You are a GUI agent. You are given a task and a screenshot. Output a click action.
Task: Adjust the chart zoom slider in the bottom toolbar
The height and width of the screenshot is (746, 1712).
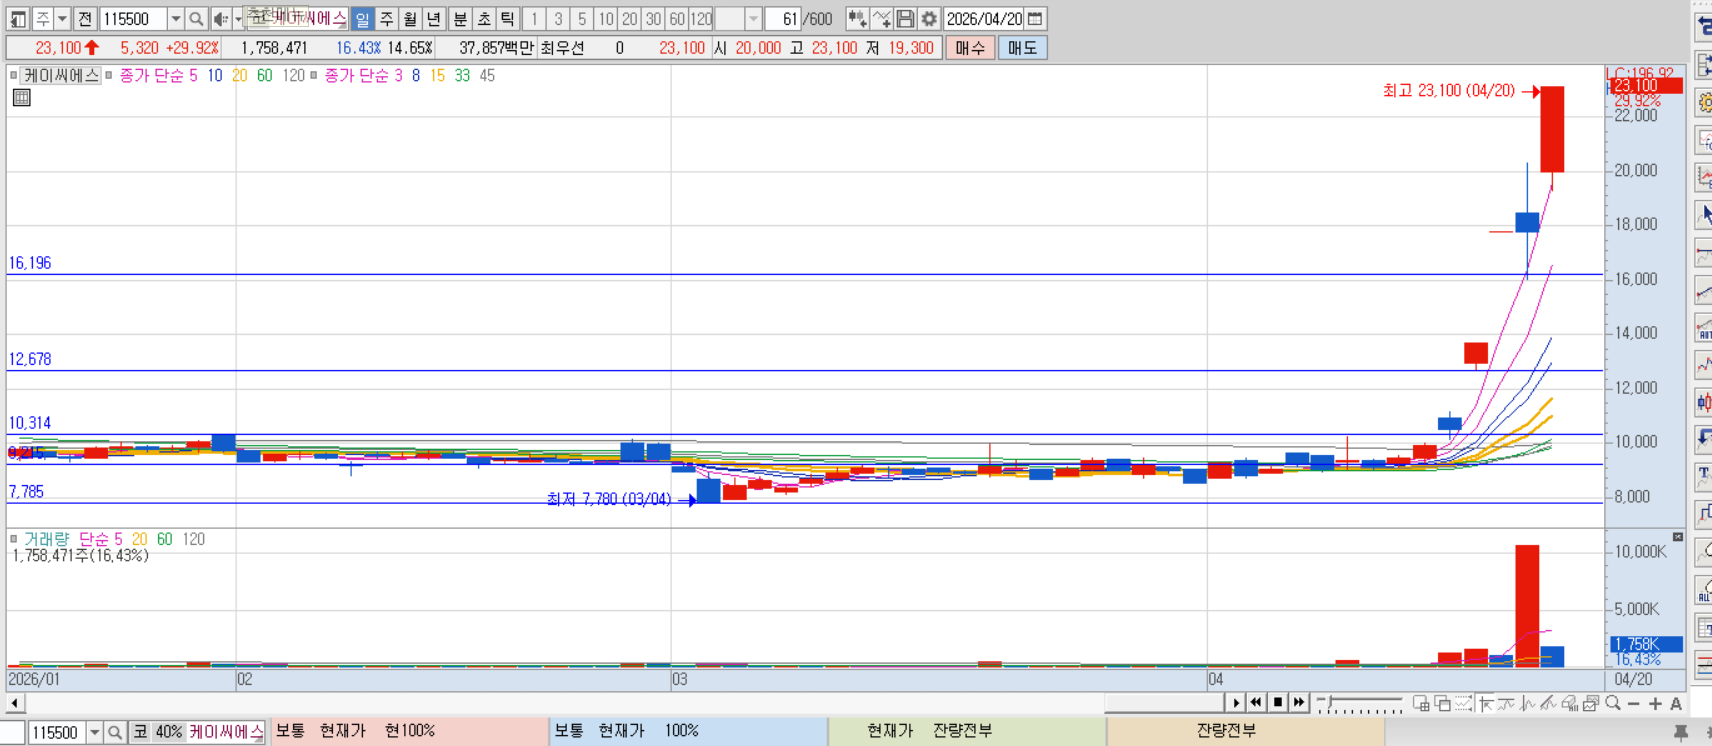(1360, 703)
